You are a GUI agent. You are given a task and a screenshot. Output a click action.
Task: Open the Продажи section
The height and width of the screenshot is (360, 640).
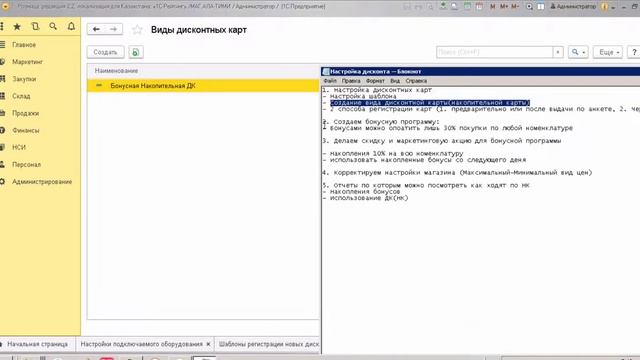coord(25,113)
